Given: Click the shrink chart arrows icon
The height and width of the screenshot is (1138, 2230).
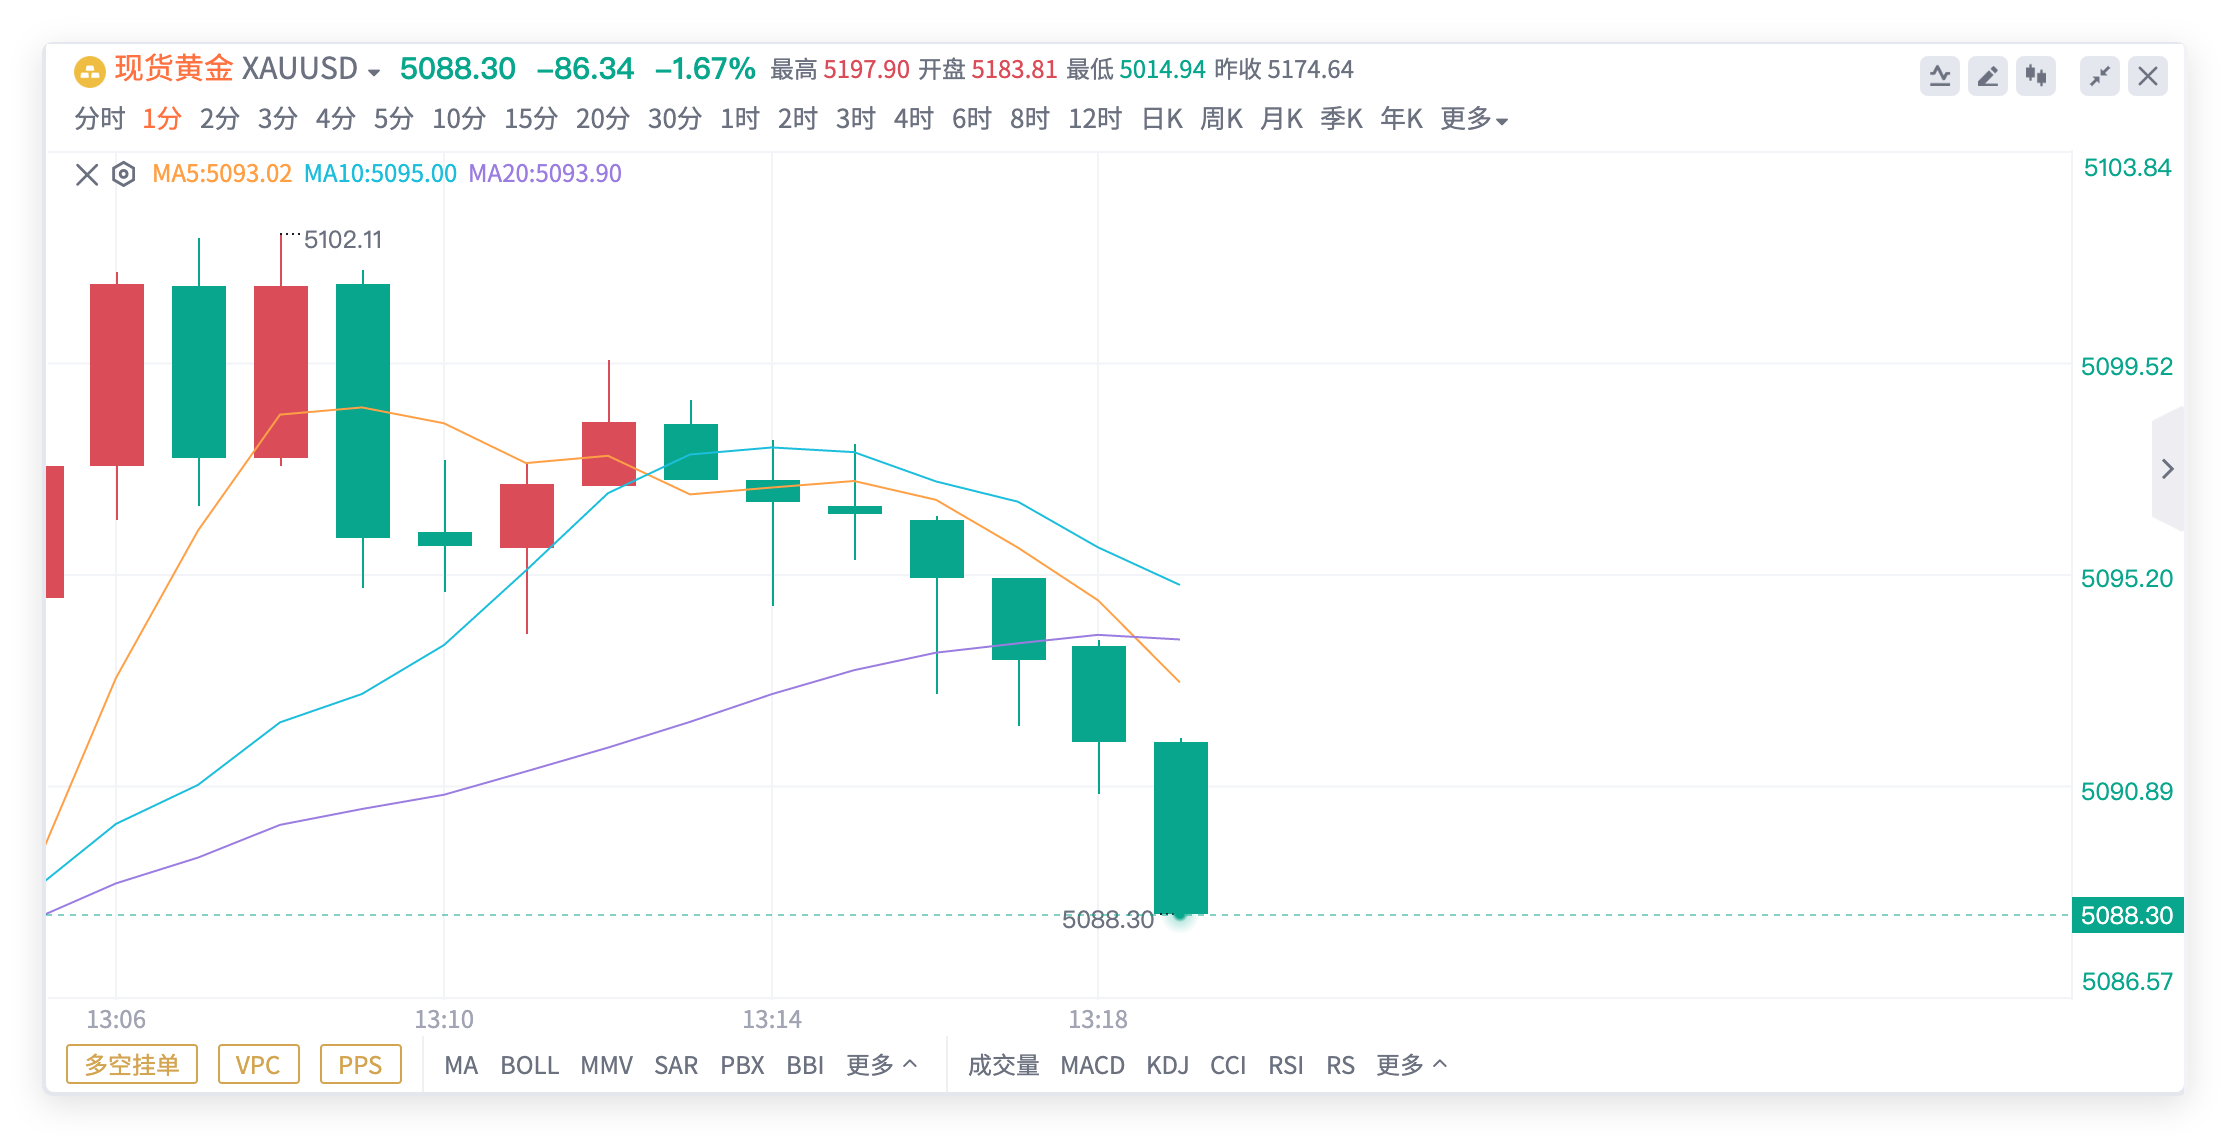Looking at the screenshot, I should pyautogui.click(x=2099, y=76).
